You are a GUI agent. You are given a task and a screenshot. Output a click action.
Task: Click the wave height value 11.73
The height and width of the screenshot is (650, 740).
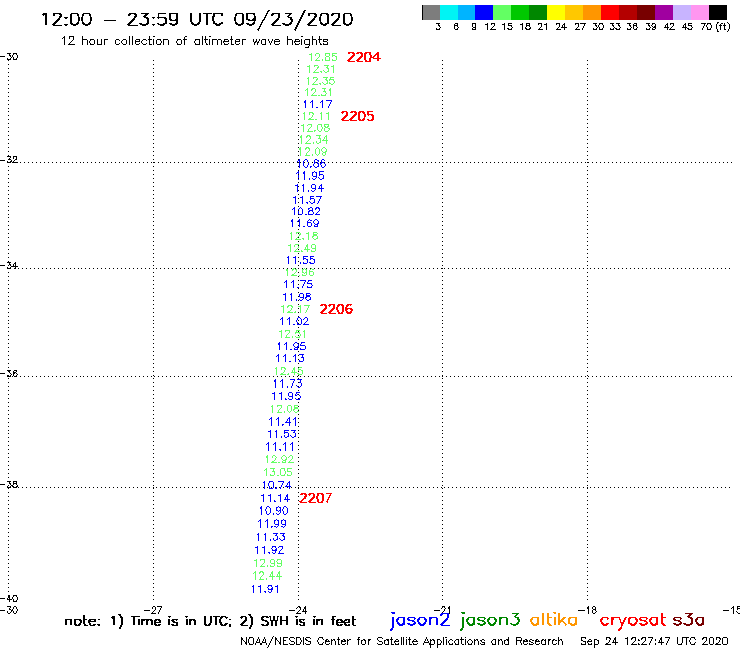[287, 384]
